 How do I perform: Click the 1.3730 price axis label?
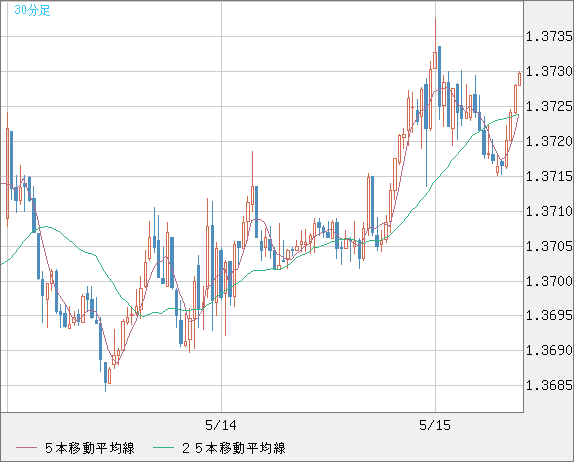tap(549, 71)
